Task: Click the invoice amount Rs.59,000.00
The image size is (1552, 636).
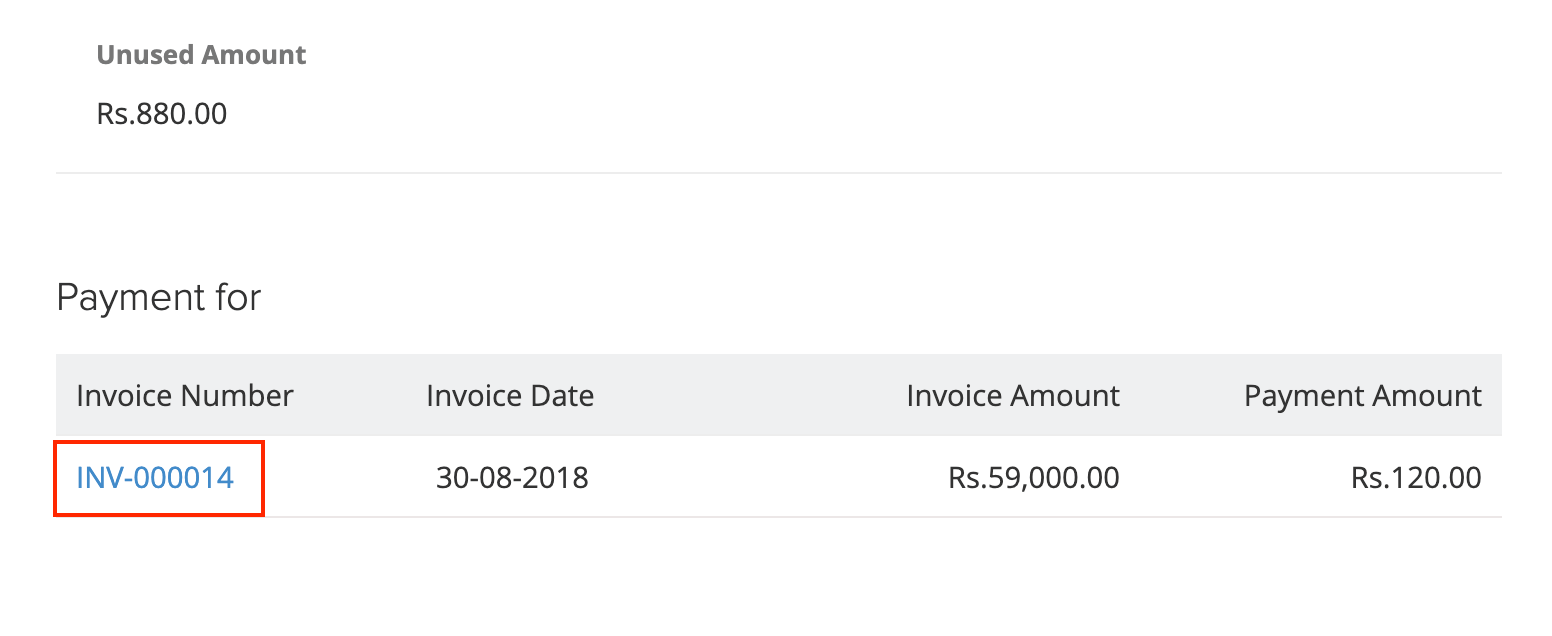Action: (x=1035, y=478)
